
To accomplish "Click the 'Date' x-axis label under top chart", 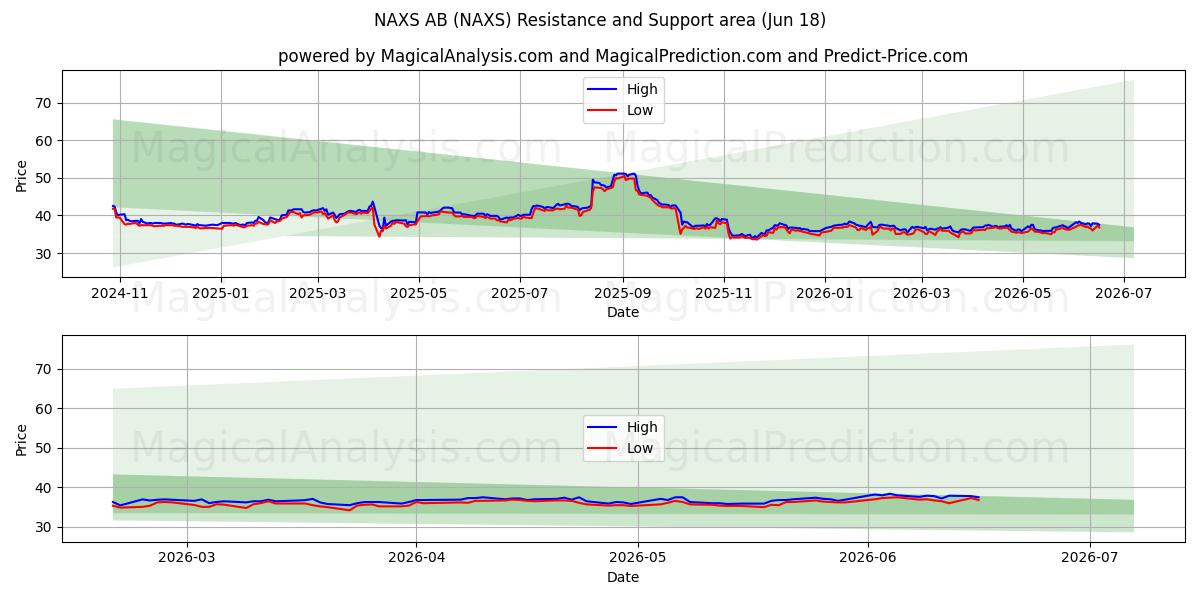I will [x=622, y=313].
